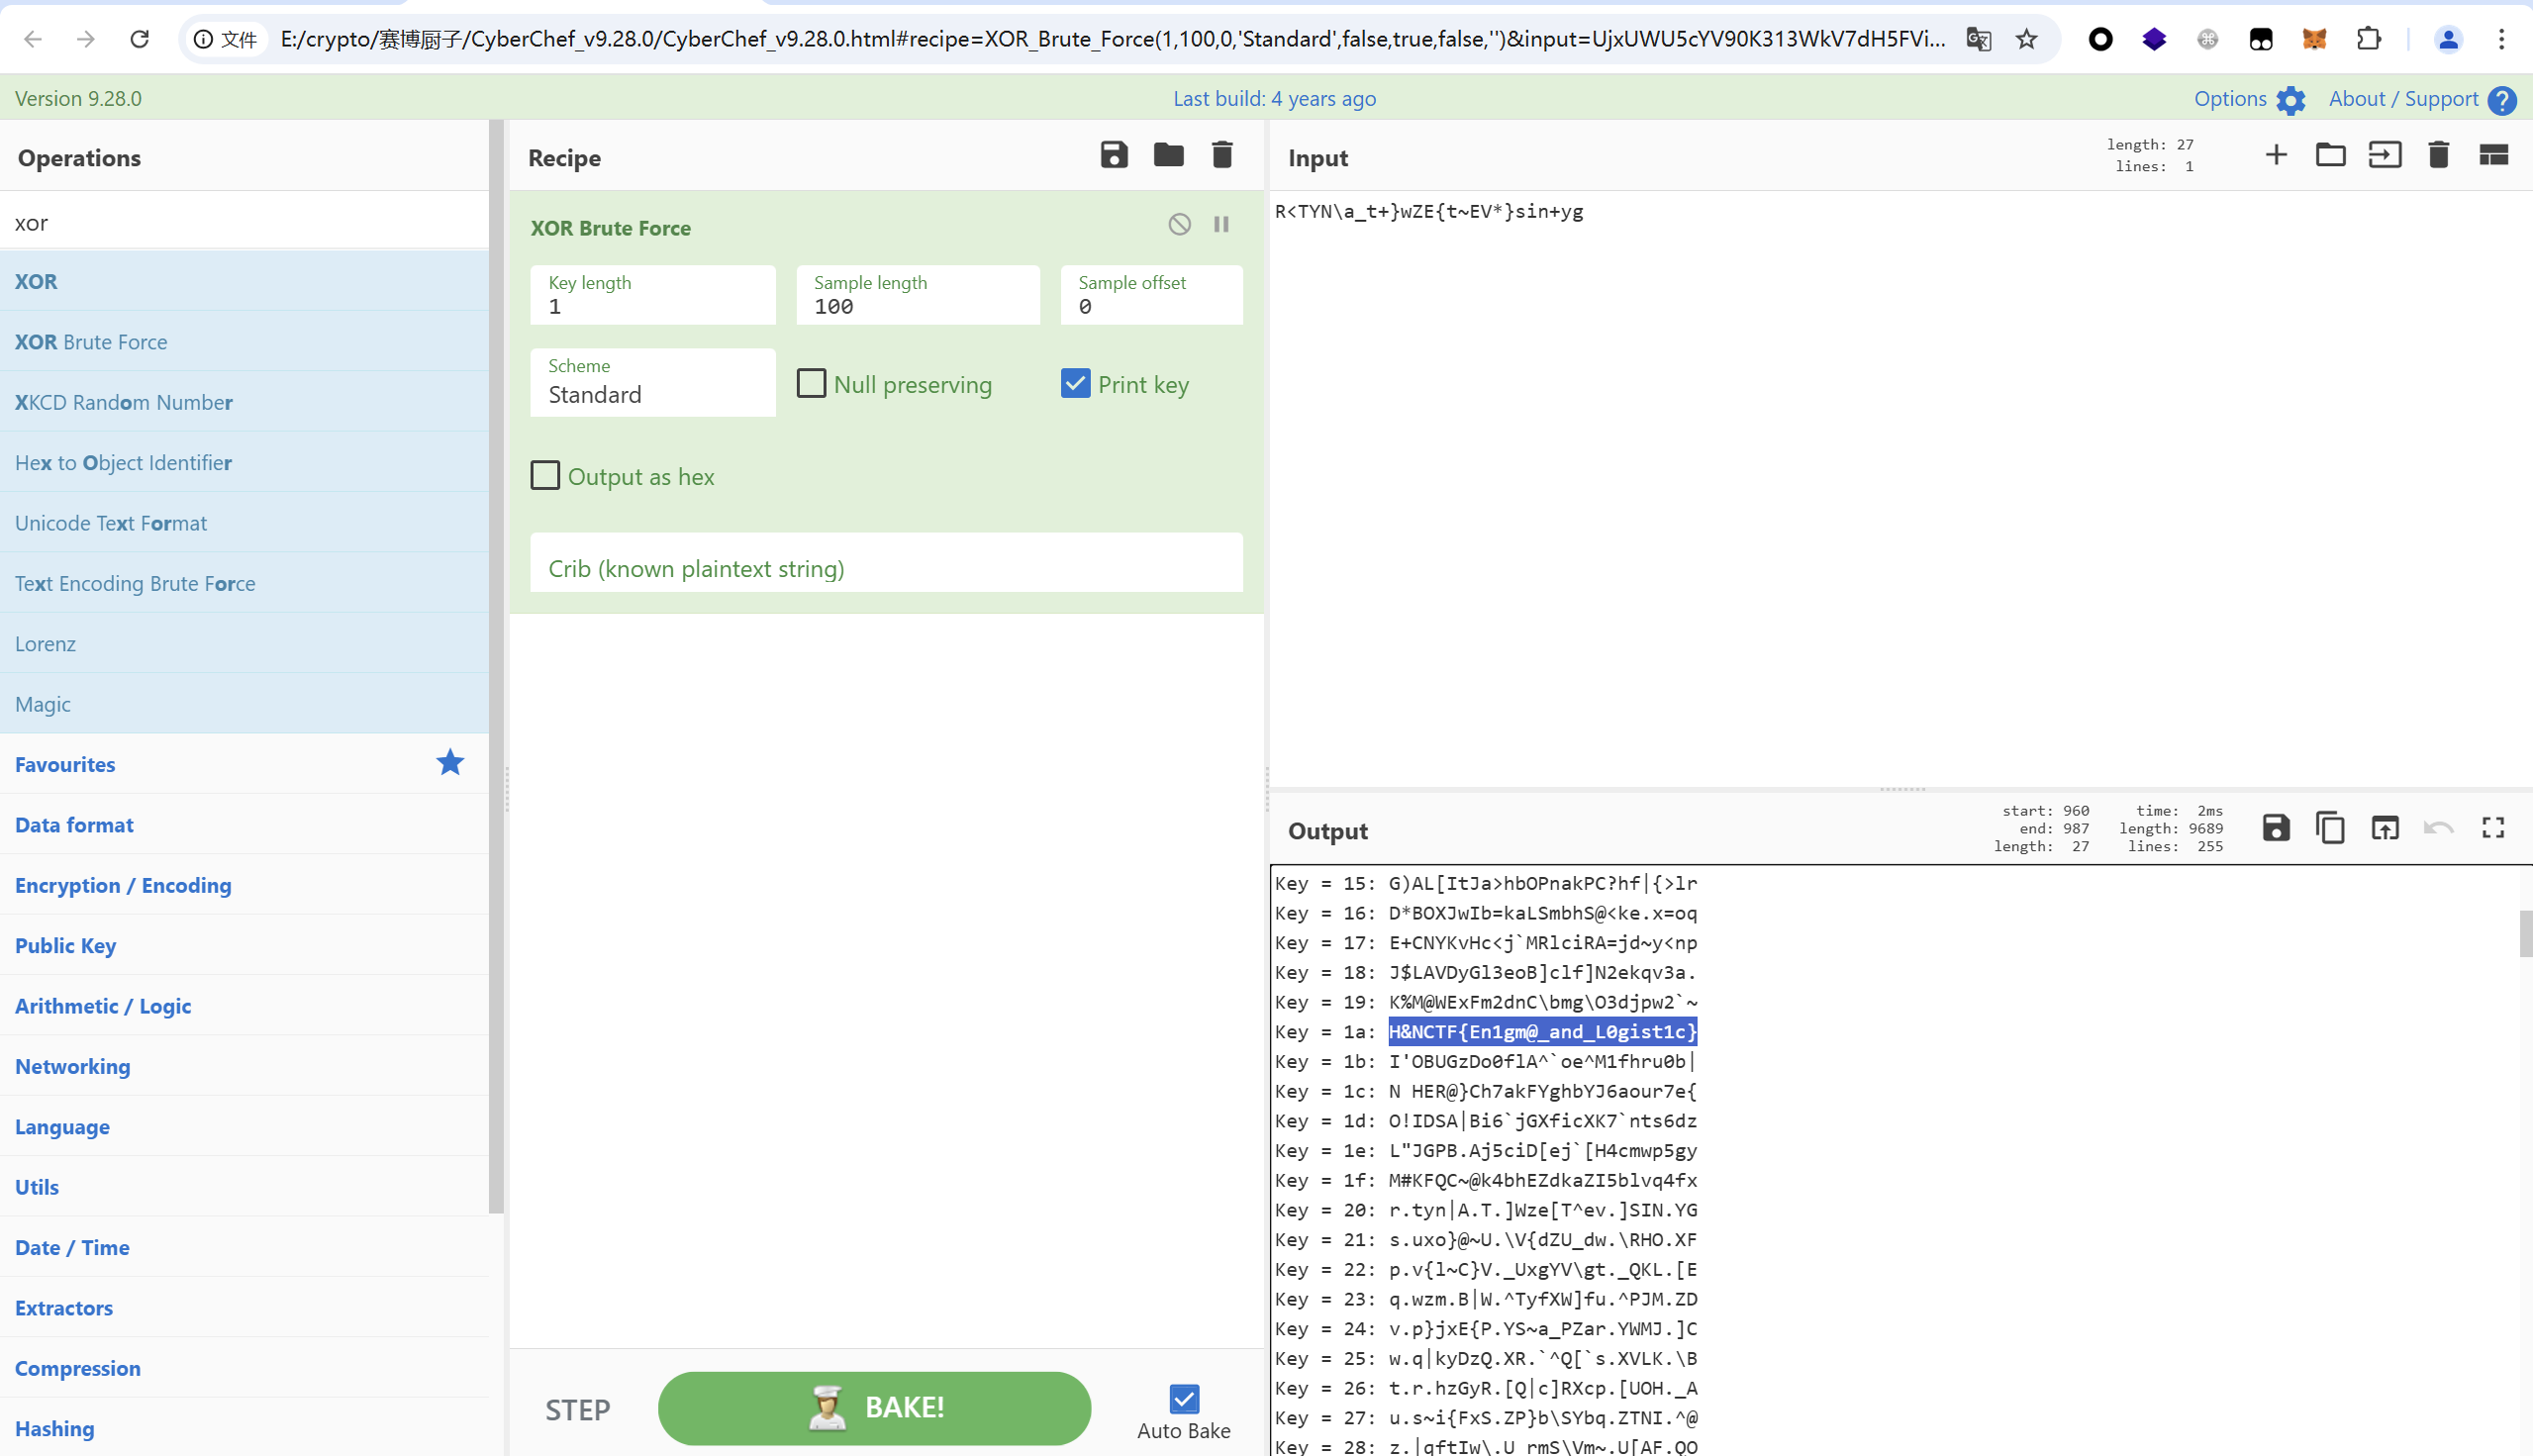Clear recipe with trash icon
The width and height of the screenshot is (2533, 1456).
pyautogui.click(x=1222, y=155)
